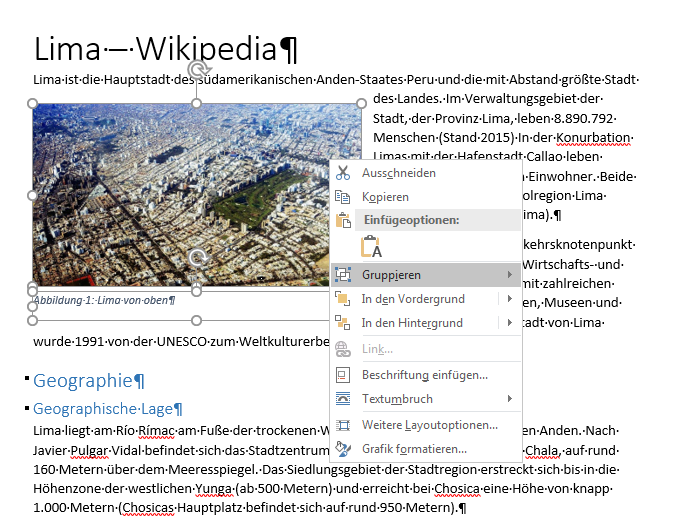Collapse the Geographische Lage heading triangle
Image resolution: width=673 pixels, height=522 pixels.
27,407
